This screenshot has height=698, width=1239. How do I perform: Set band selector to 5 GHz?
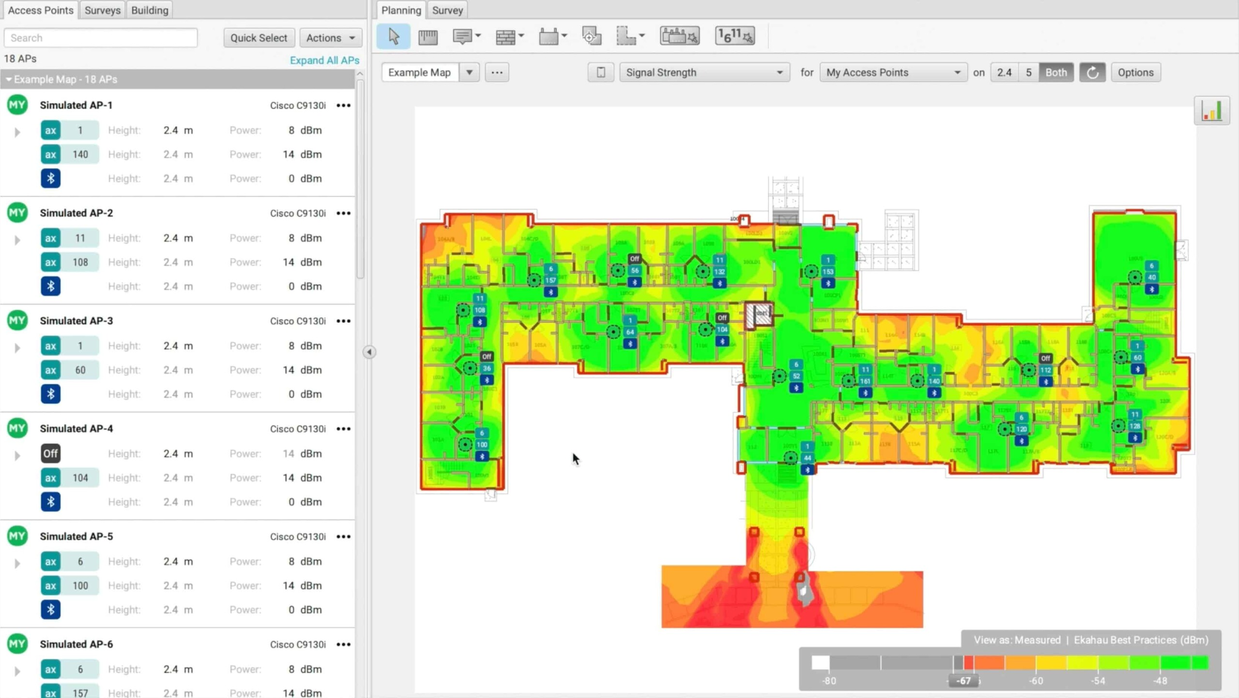1027,72
